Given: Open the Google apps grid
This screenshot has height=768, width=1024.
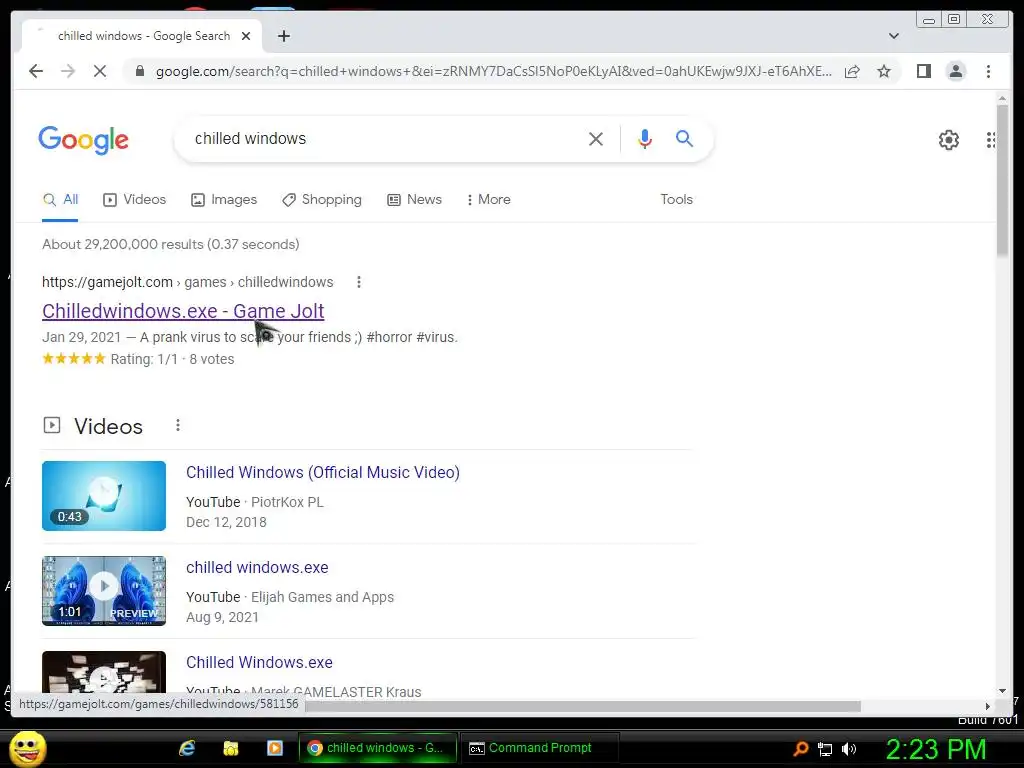Looking at the screenshot, I should click(991, 140).
